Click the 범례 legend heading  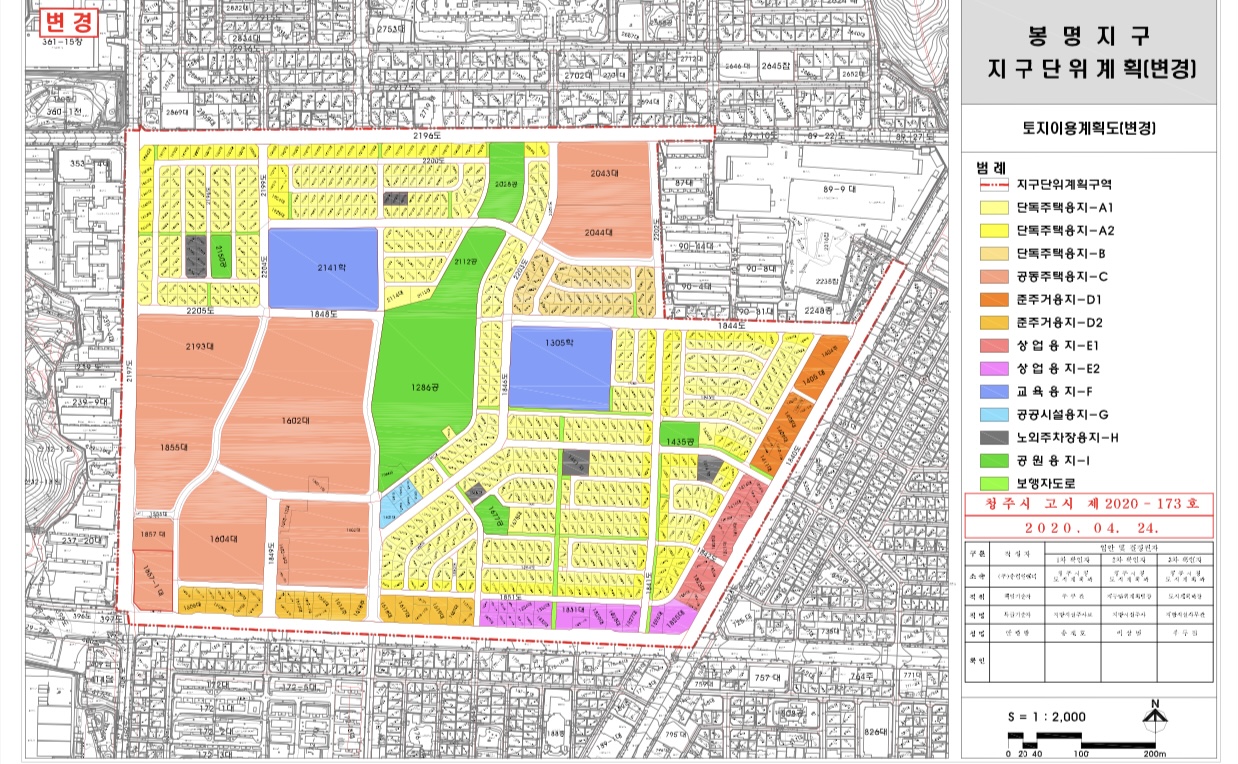coord(991,166)
